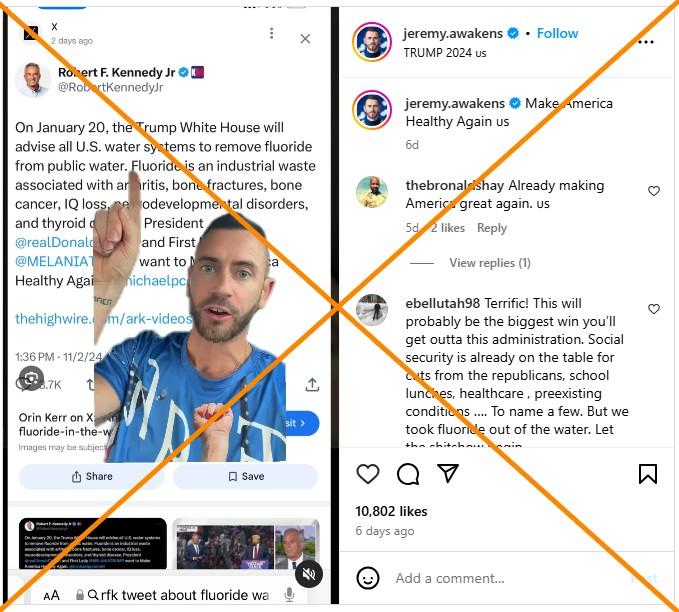Follow jeremy.awakens
The height and width of the screenshot is (612, 679).
click(x=557, y=33)
